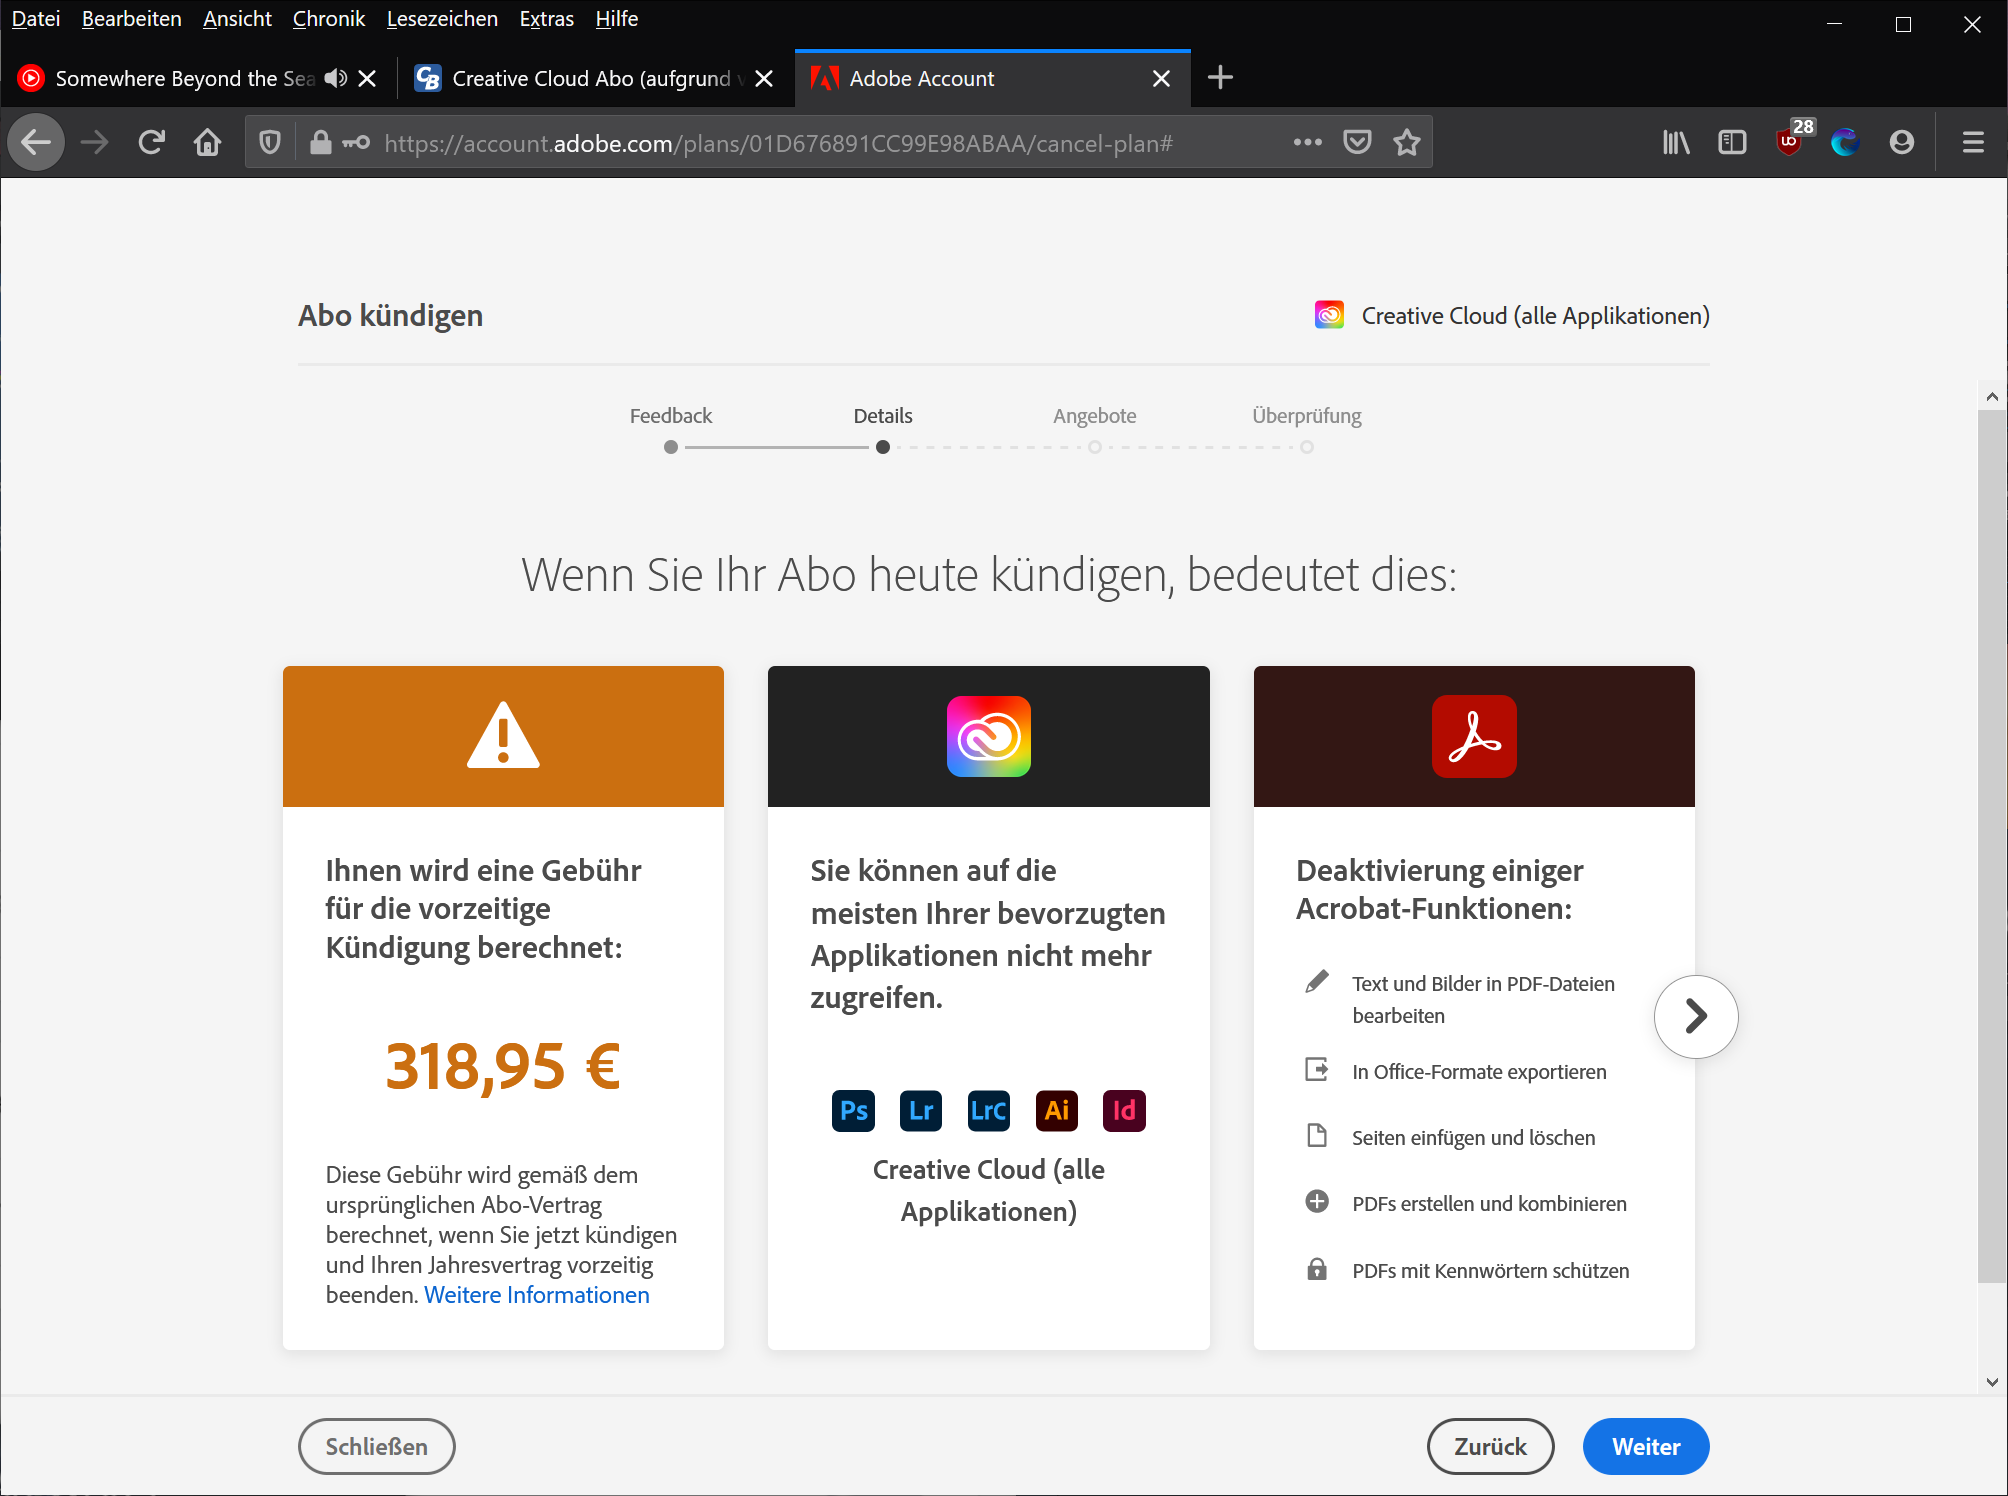Open the Weitere Informationen link
This screenshot has height=1496, width=2008.
pyautogui.click(x=536, y=1295)
